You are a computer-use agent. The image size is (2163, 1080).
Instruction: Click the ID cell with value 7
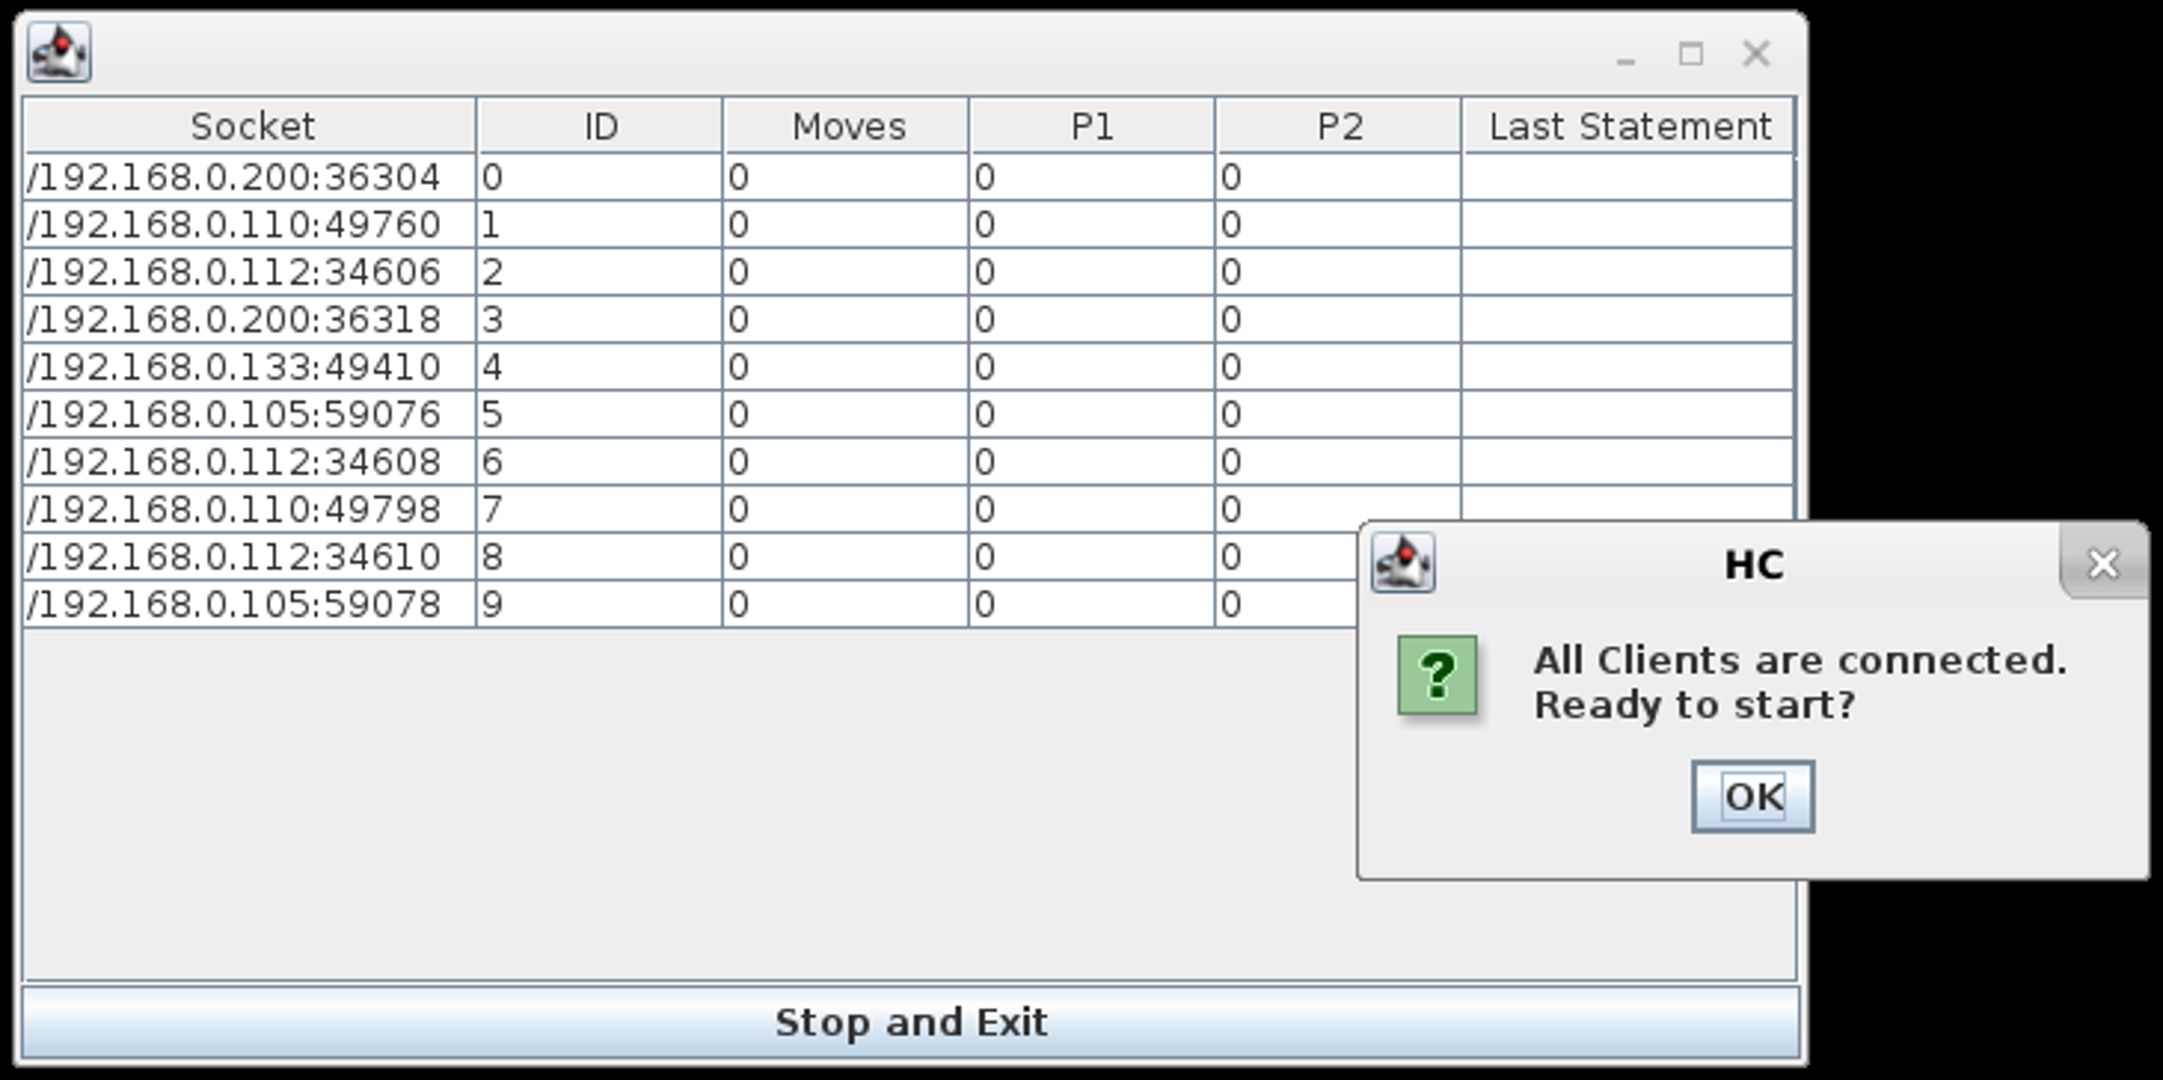point(598,510)
